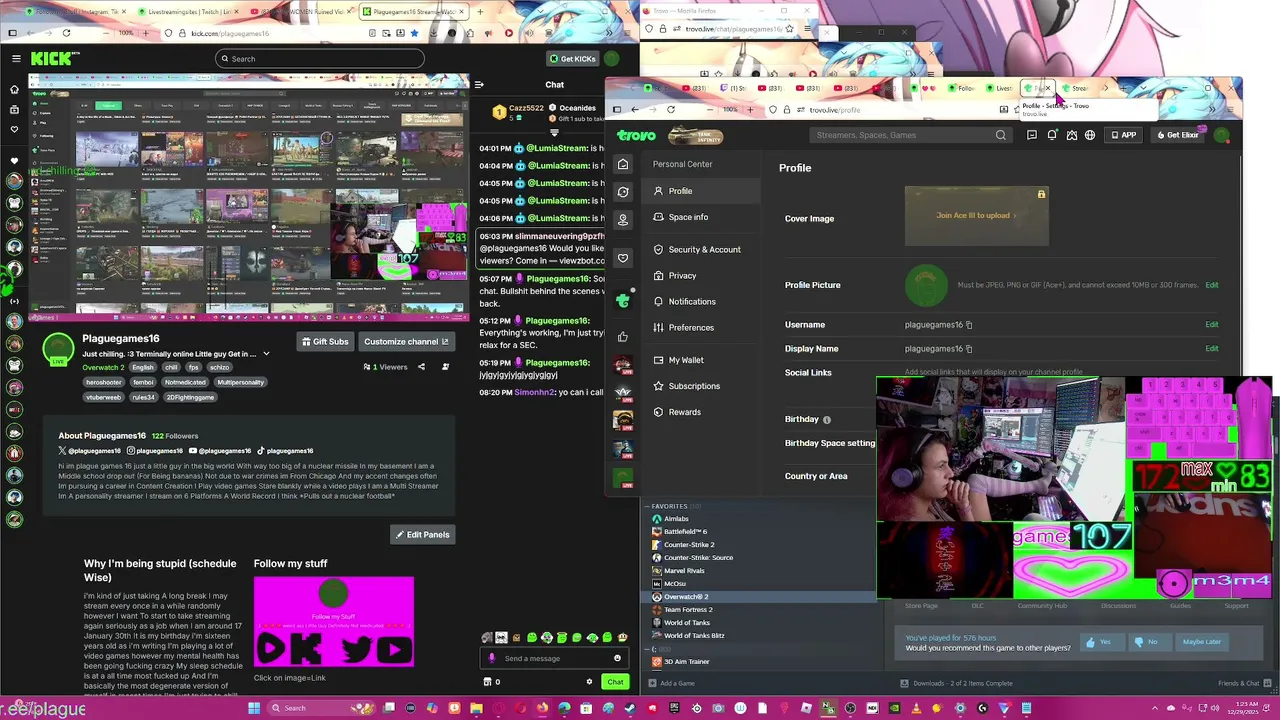Viewport: 1280px width, 720px height.
Task: Click the Get KICKs button
Action: [572, 59]
